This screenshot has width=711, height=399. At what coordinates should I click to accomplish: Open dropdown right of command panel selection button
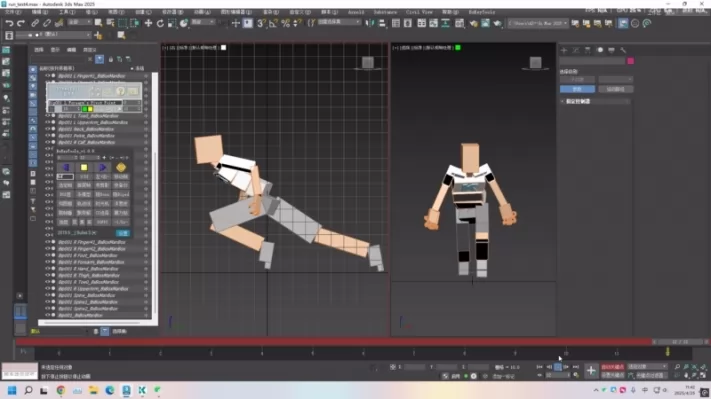pos(615,79)
